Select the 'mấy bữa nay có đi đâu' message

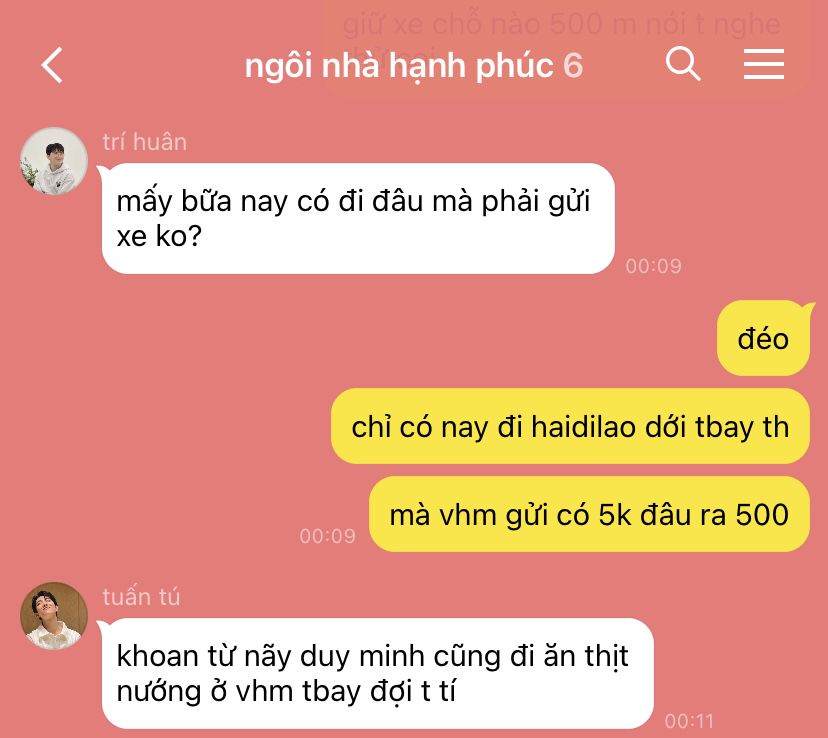pos(358,218)
